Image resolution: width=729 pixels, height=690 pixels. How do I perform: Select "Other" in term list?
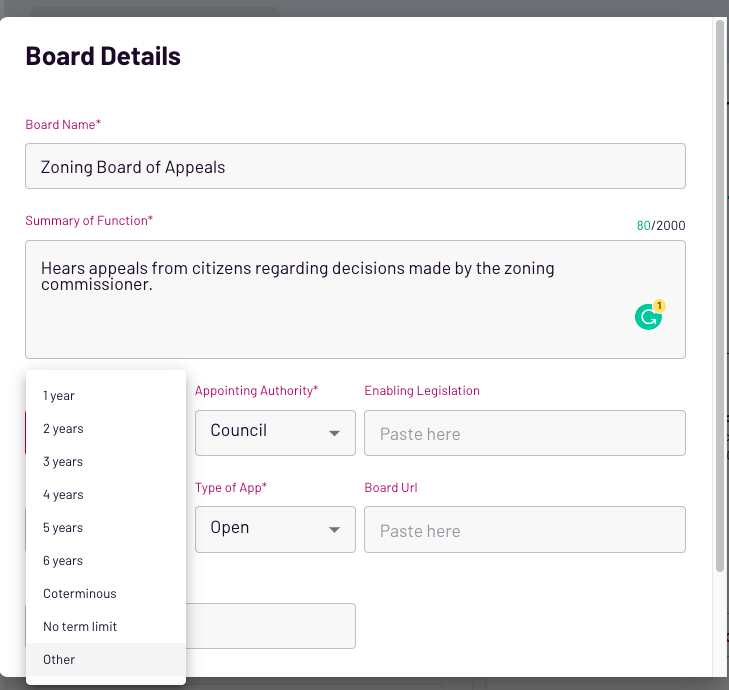(x=60, y=660)
